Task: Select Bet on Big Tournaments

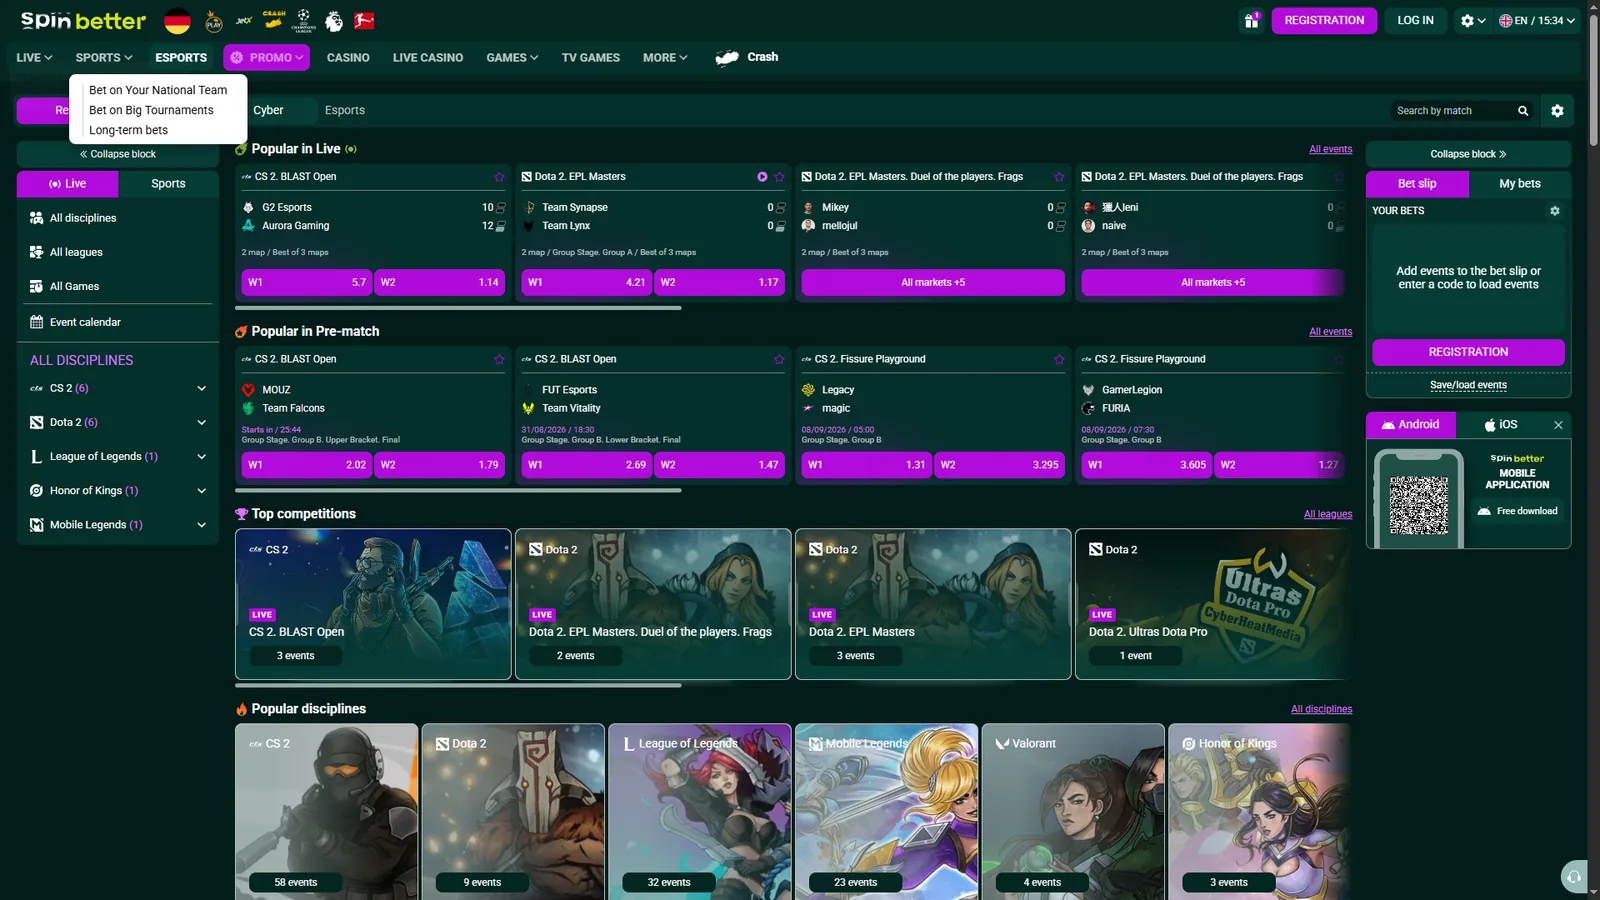Action: tap(151, 110)
